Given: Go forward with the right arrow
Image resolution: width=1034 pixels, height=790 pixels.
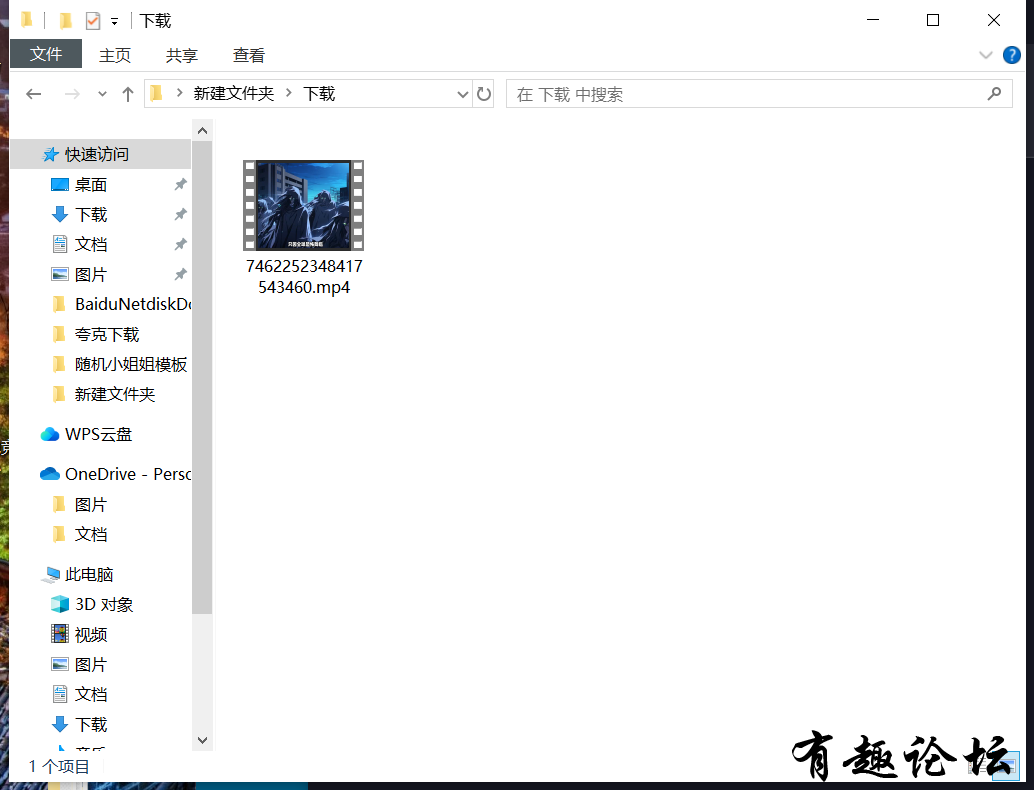Looking at the screenshot, I should point(72,94).
